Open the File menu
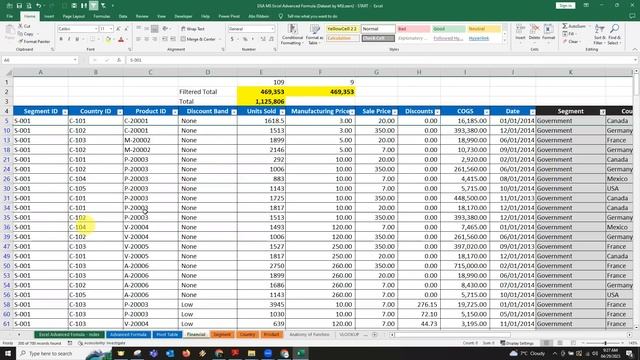Viewport: 640px width, 360px height. tap(10, 16)
